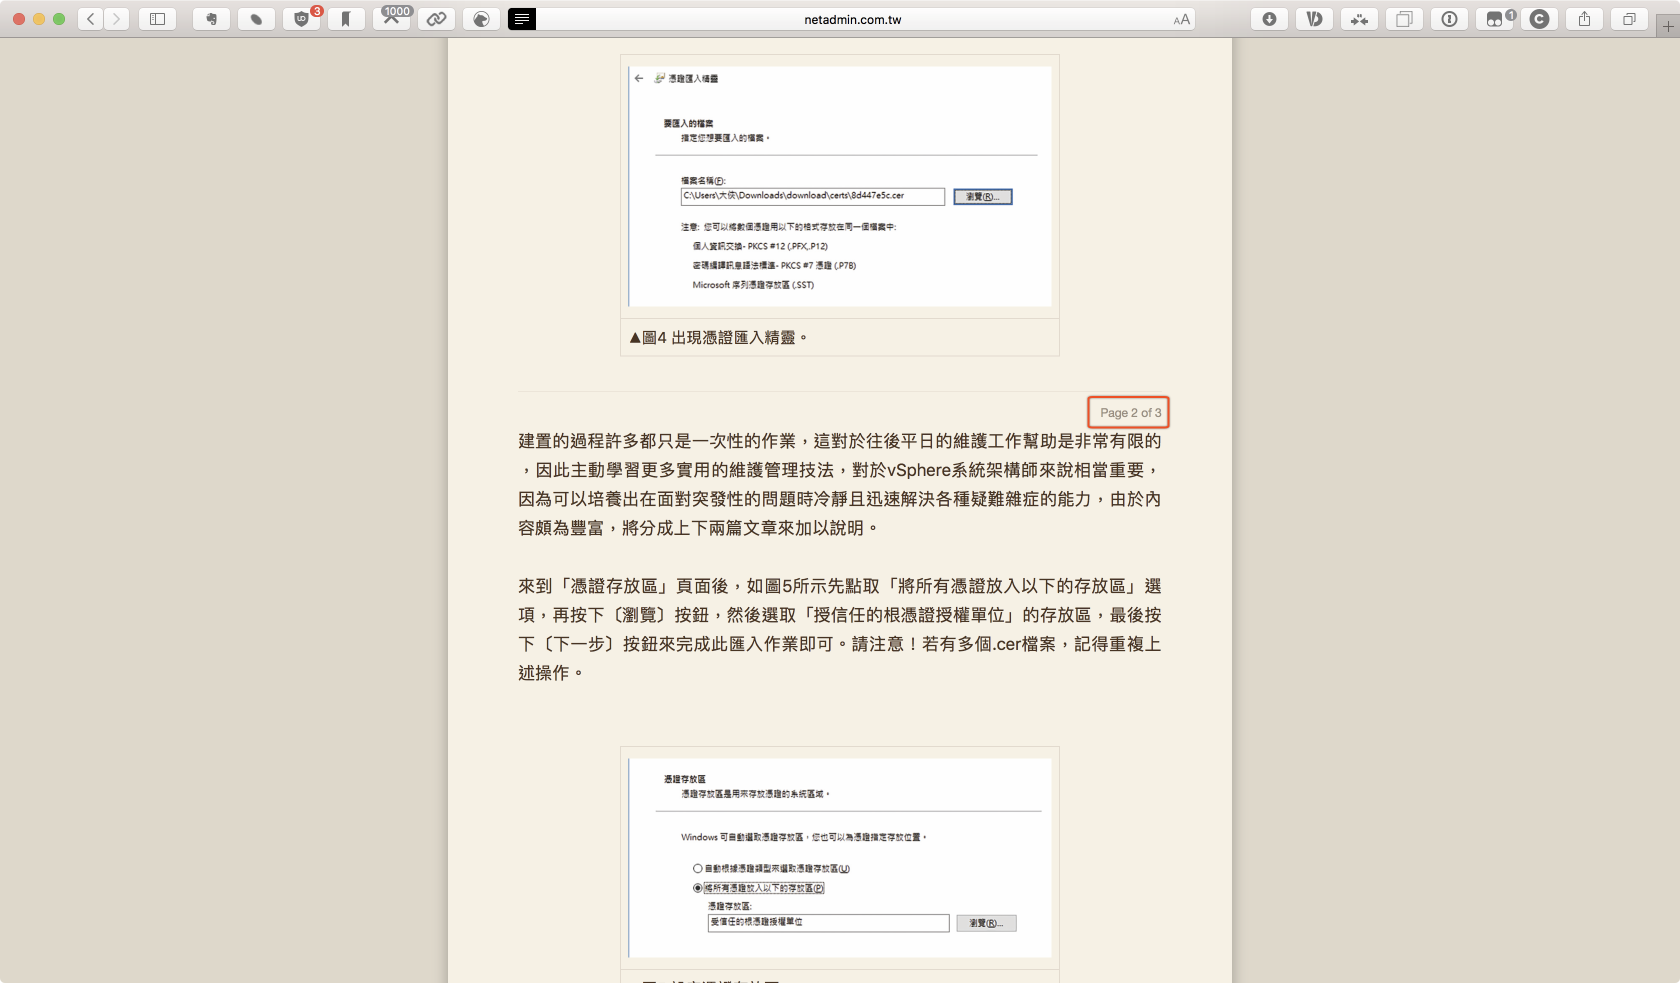Click the extension icon with 1 badge
Screen dimensions: 1680x983
click(1494, 19)
